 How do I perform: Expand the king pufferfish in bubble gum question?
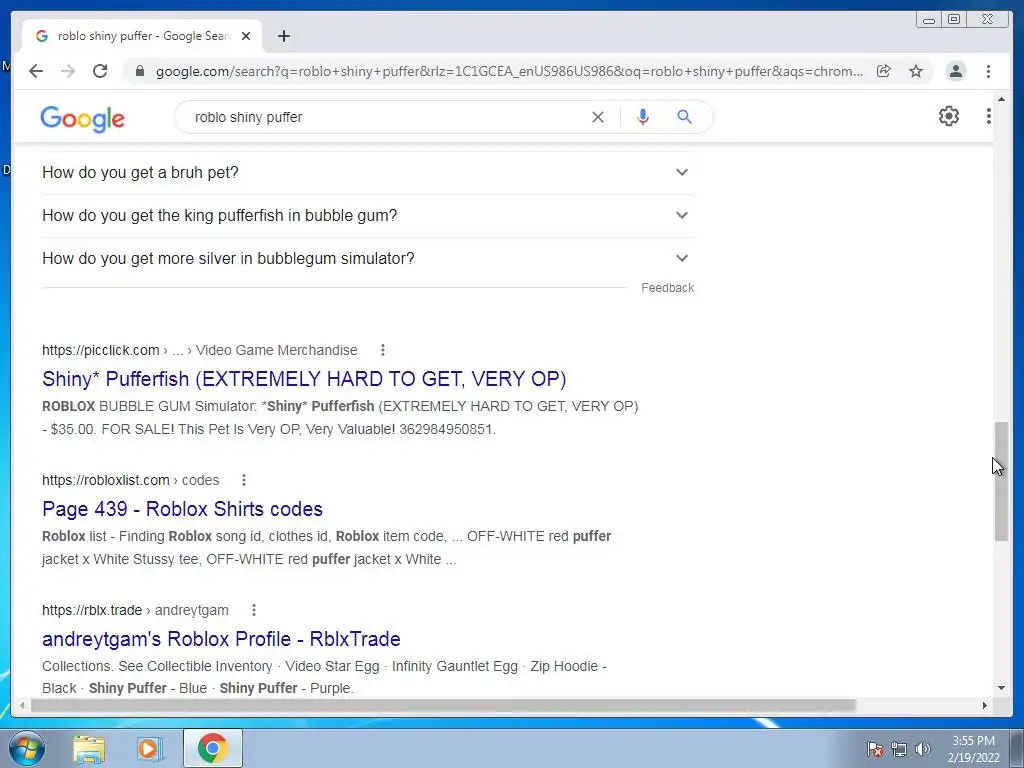tap(367, 216)
